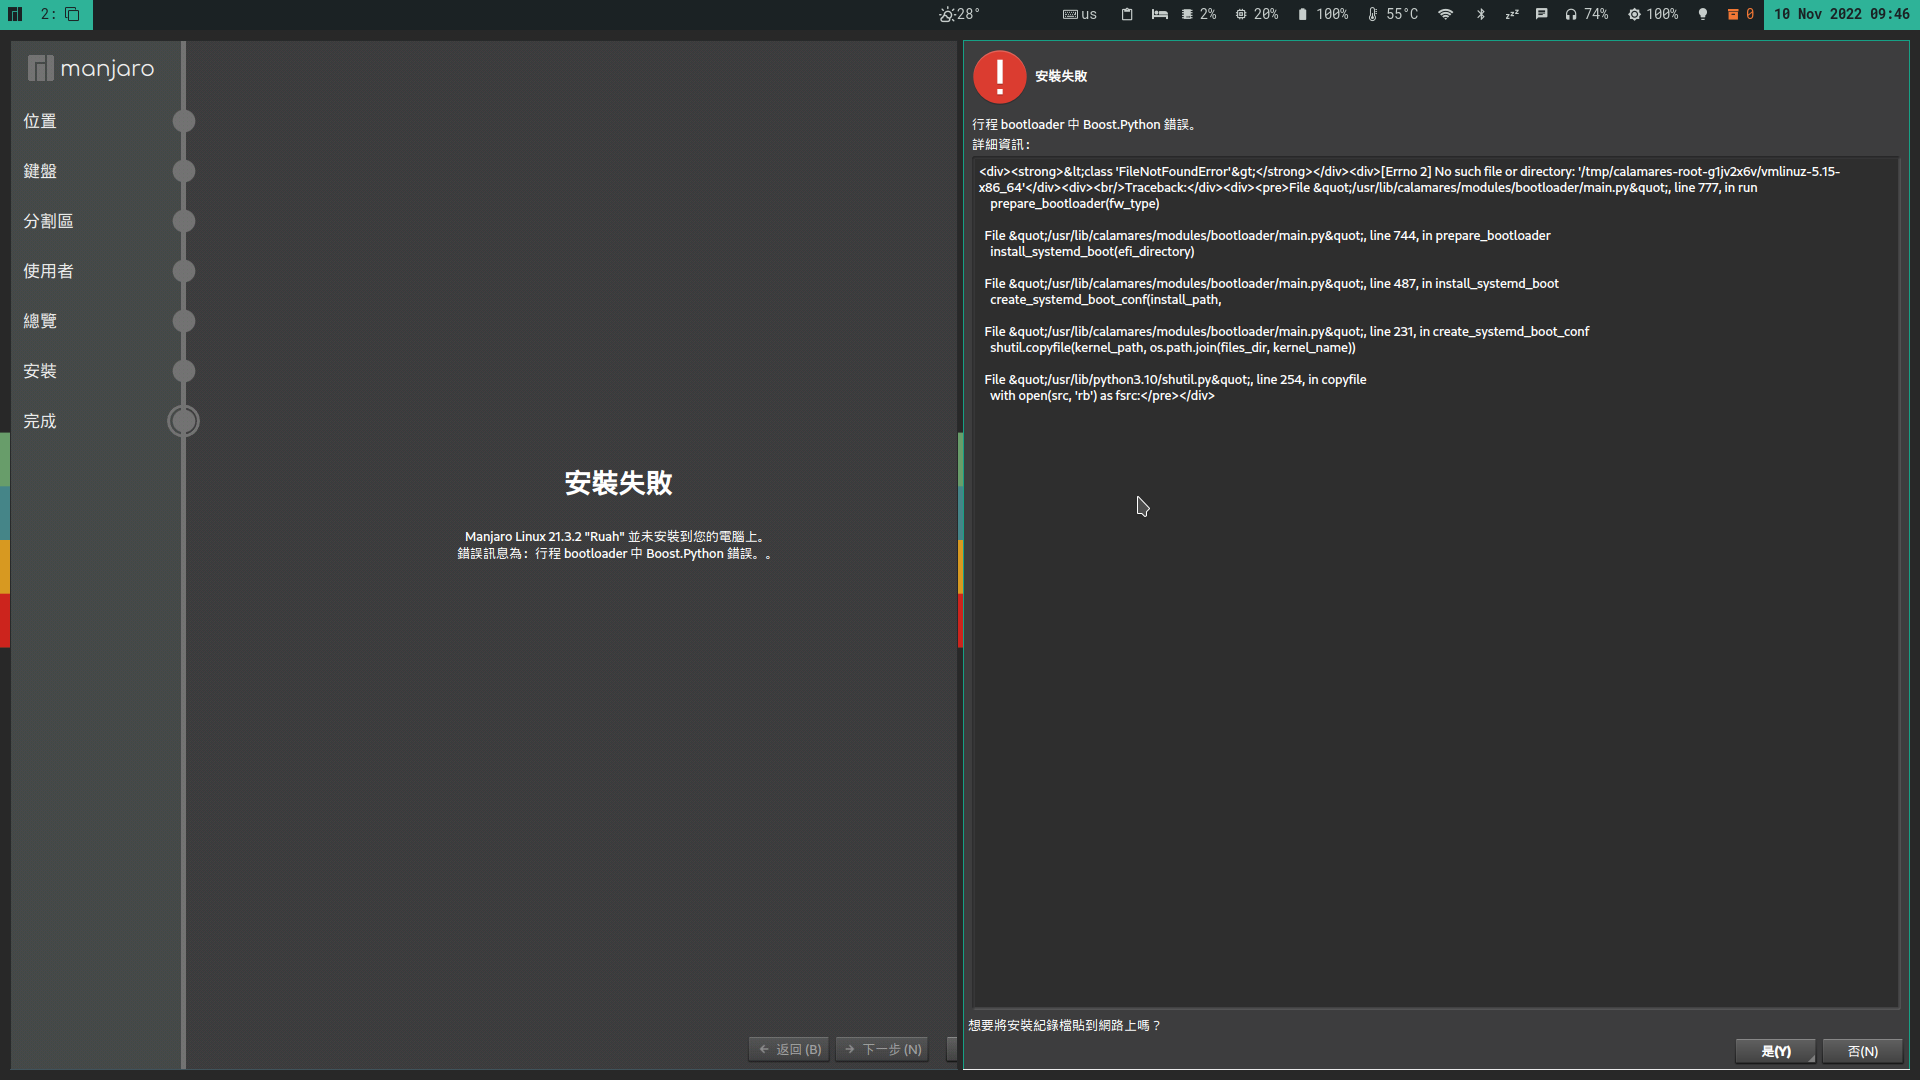
Task: Click the keyboard layout indicator labeled us
Action: [1080, 14]
